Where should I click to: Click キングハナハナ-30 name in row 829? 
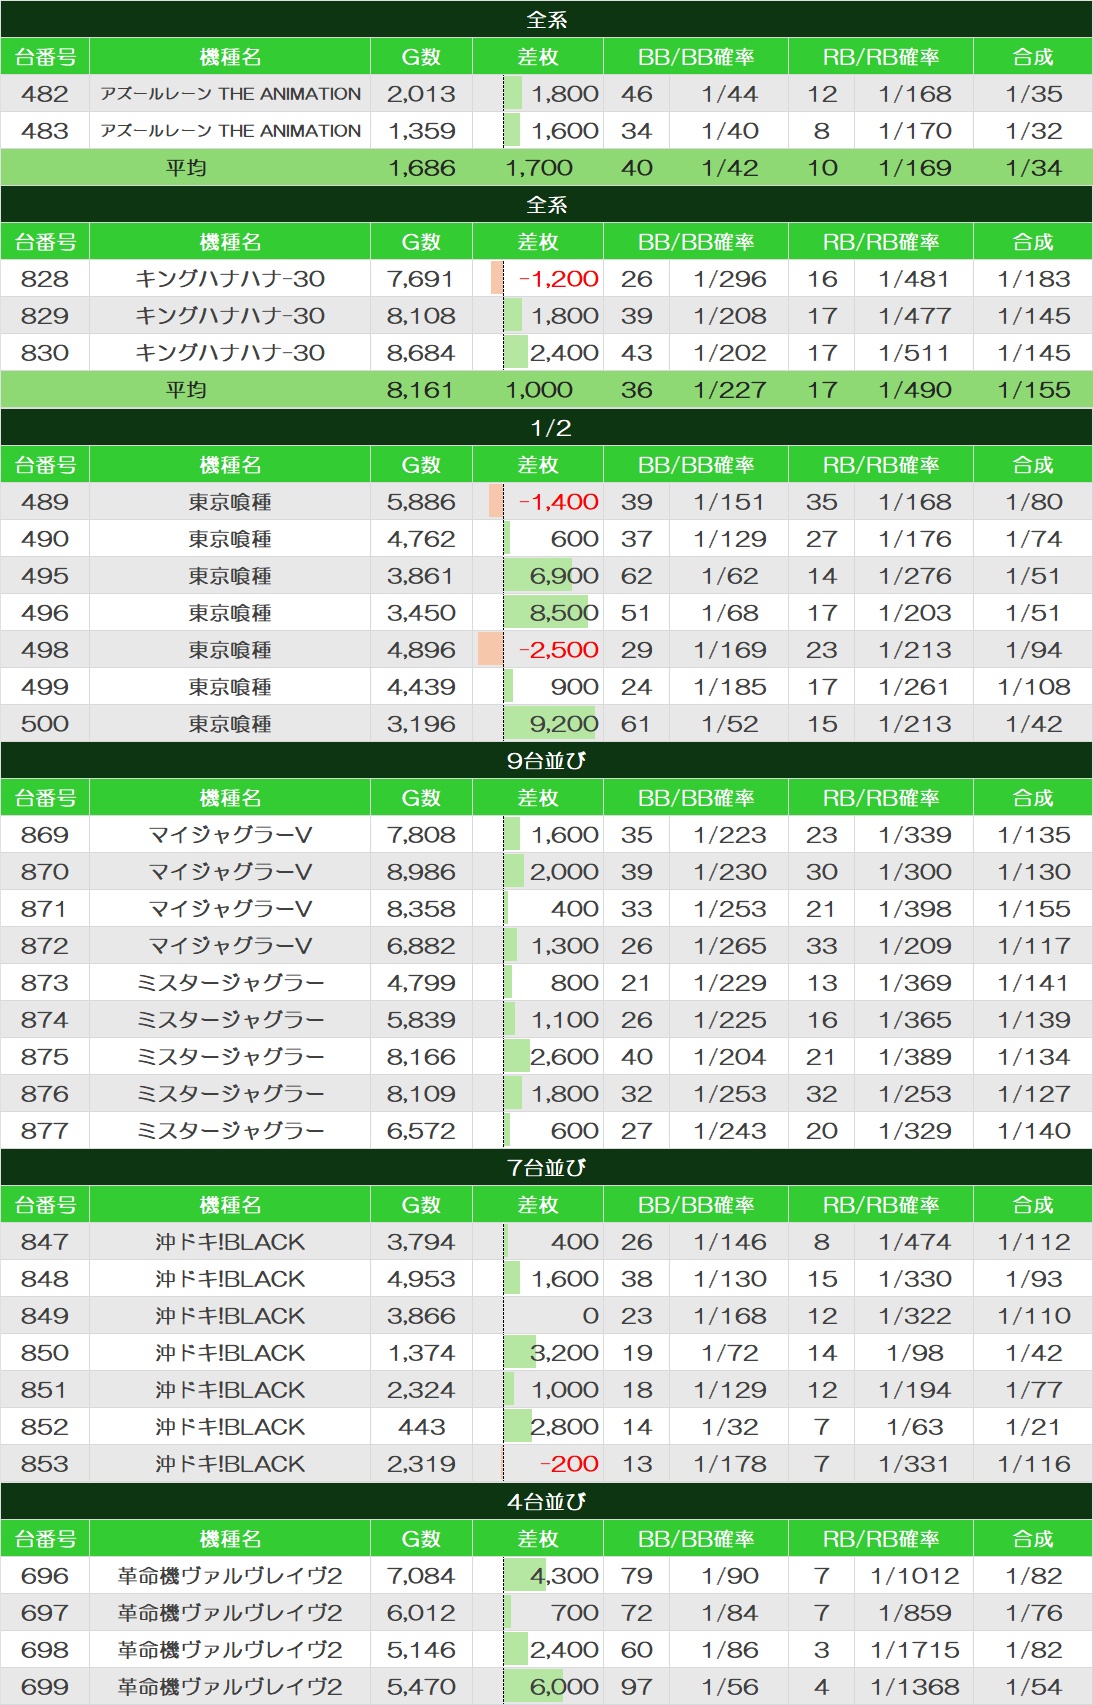point(230,316)
